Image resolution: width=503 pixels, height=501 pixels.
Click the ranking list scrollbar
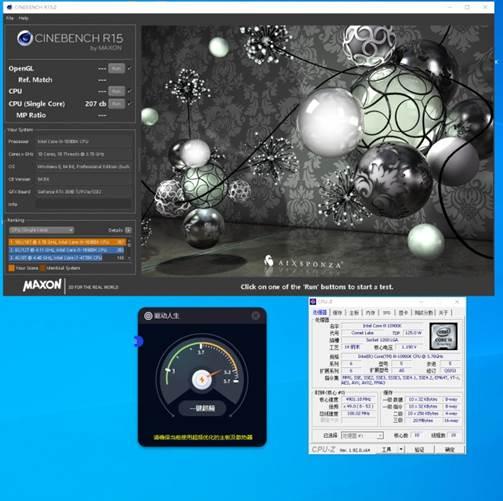click(x=129, y=250)
